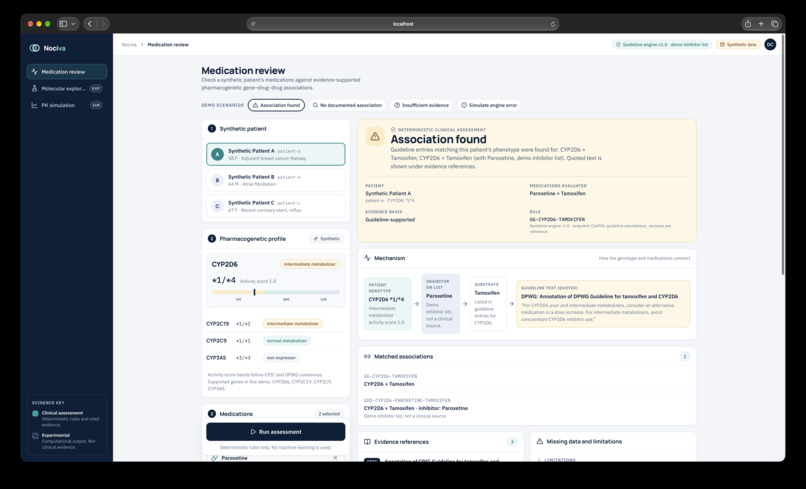
Task: Choose Synthetic Patient B card
Action: pos(276,180)
